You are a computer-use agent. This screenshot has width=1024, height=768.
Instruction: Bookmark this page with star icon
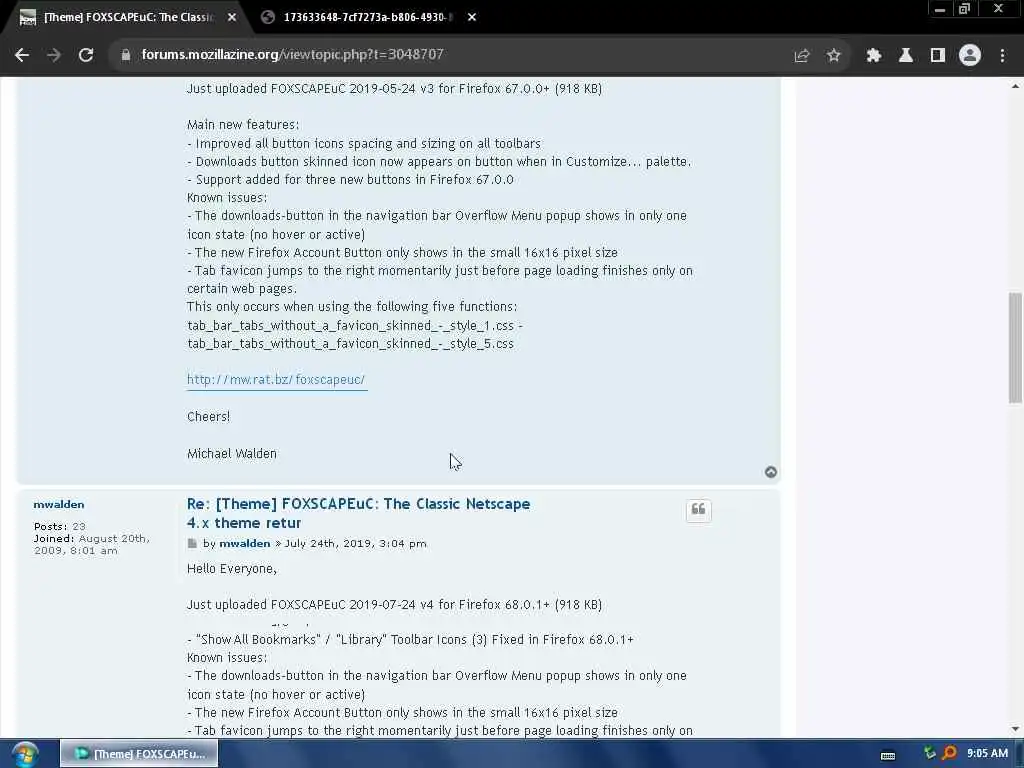coord(833,56)
